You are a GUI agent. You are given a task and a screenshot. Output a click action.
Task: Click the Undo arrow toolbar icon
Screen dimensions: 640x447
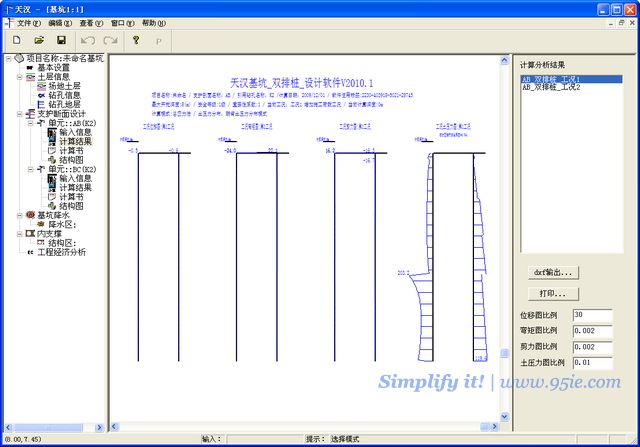pos(87,40)
